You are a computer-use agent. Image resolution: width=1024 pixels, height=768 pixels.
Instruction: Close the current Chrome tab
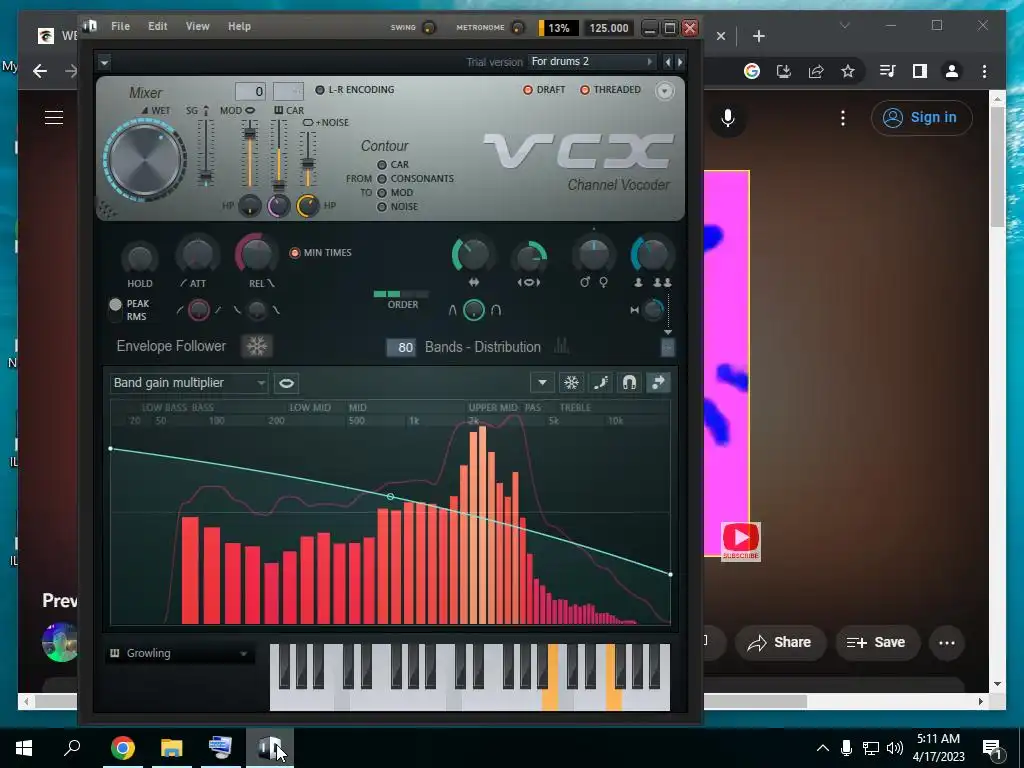721,36
